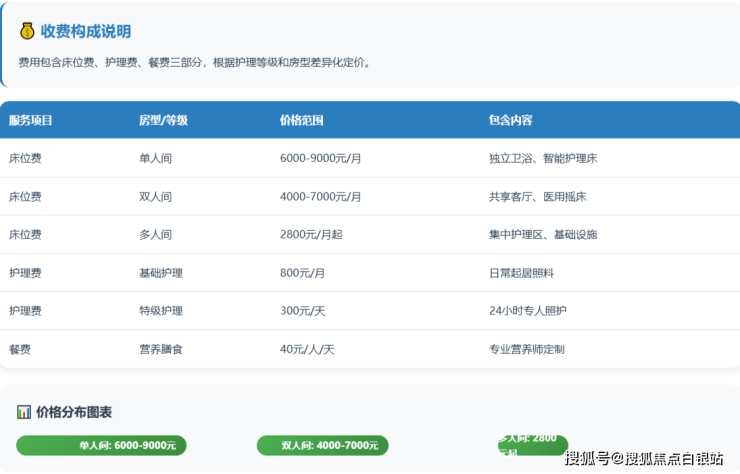
Task: Click the green 多人间 2800元起 bar
Action: (x=530, y=445)
